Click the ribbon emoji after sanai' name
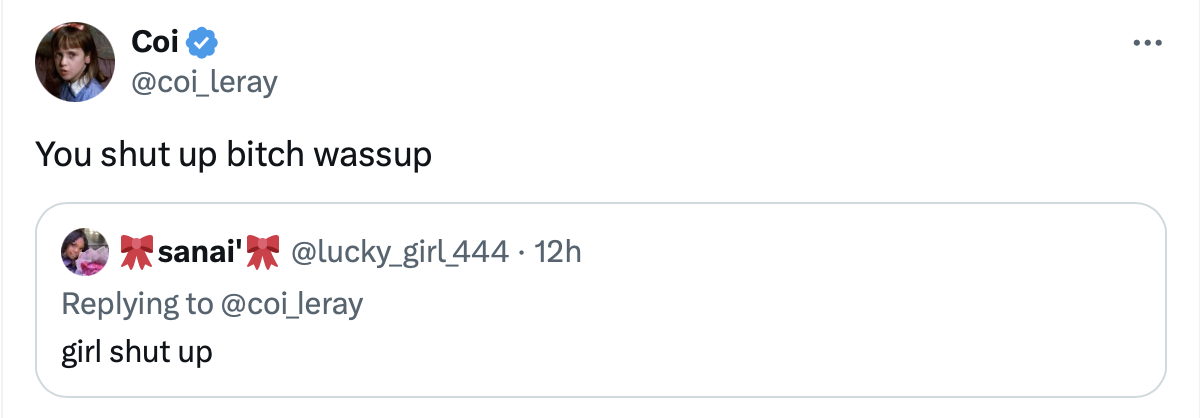This screenshot has width=1200, height=418. 262,250
